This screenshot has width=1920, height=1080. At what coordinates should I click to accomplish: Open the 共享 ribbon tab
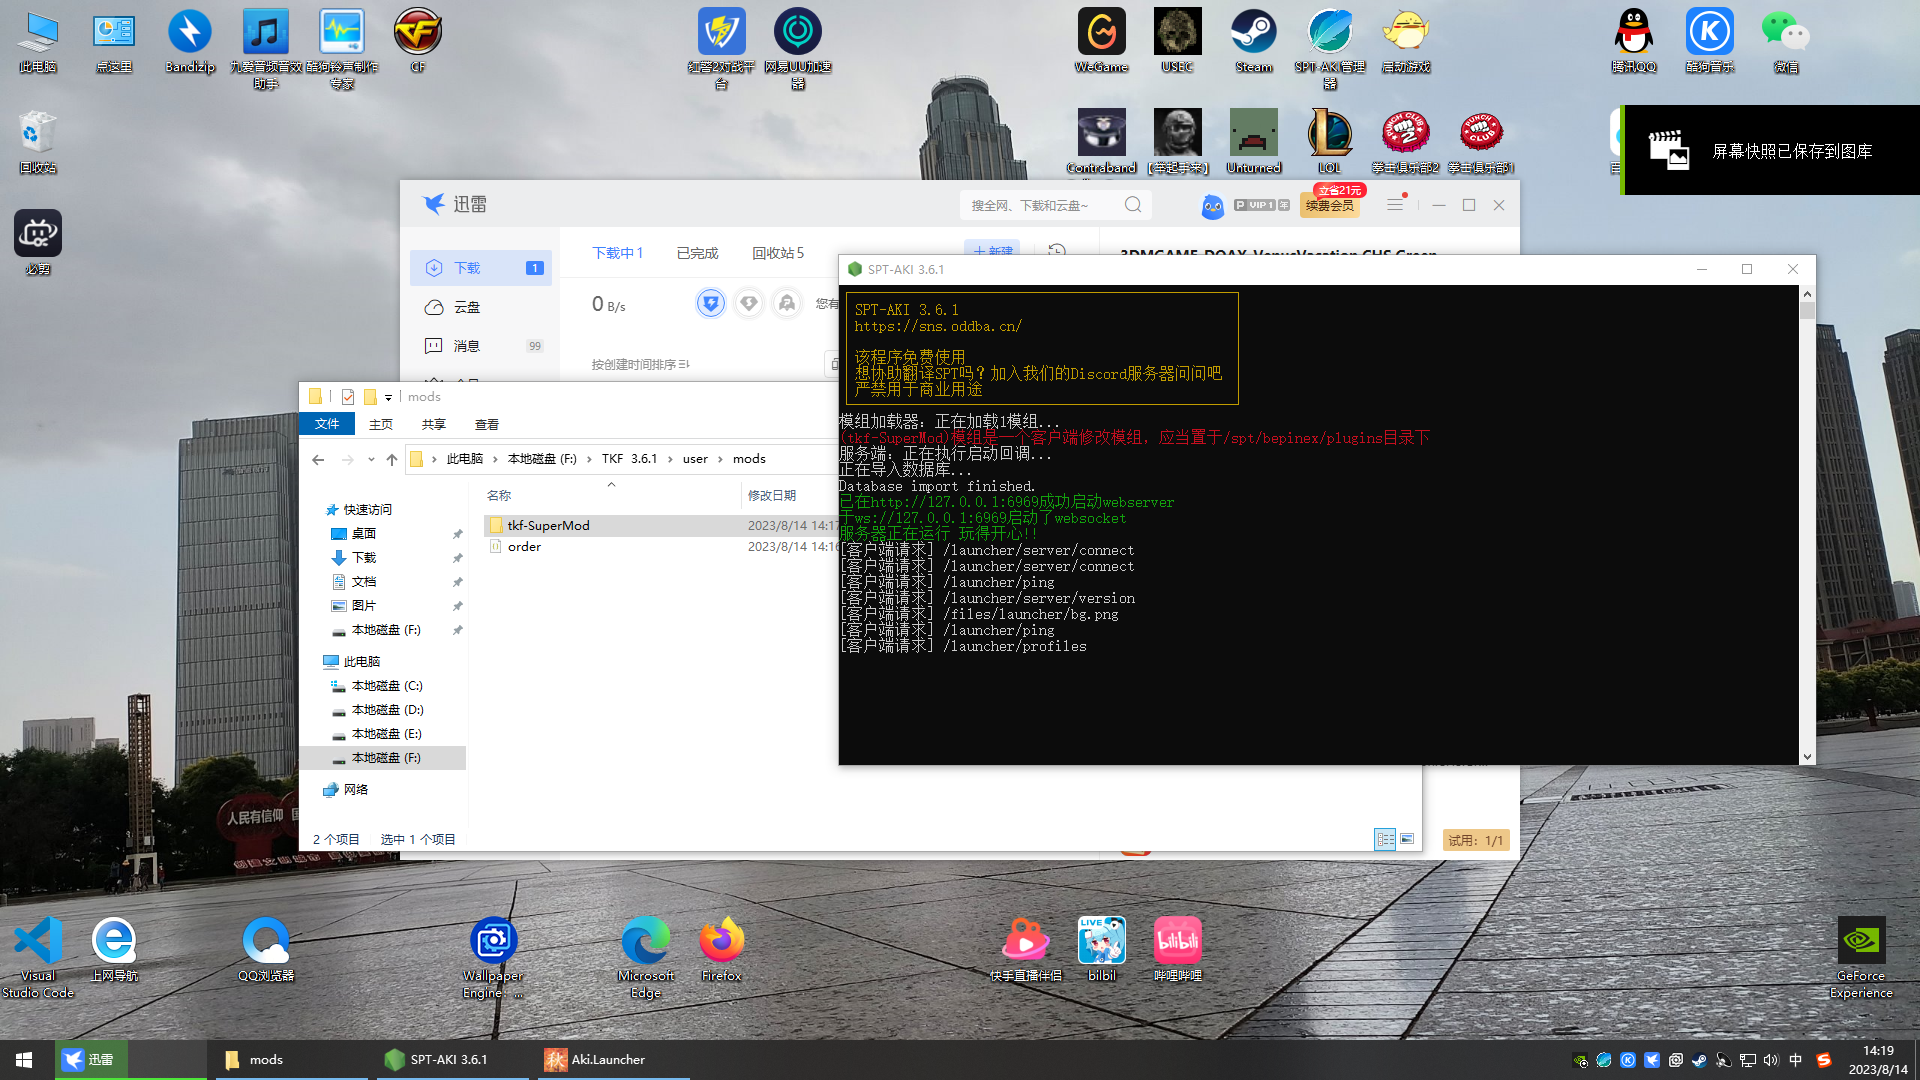(x=433, y=424)
